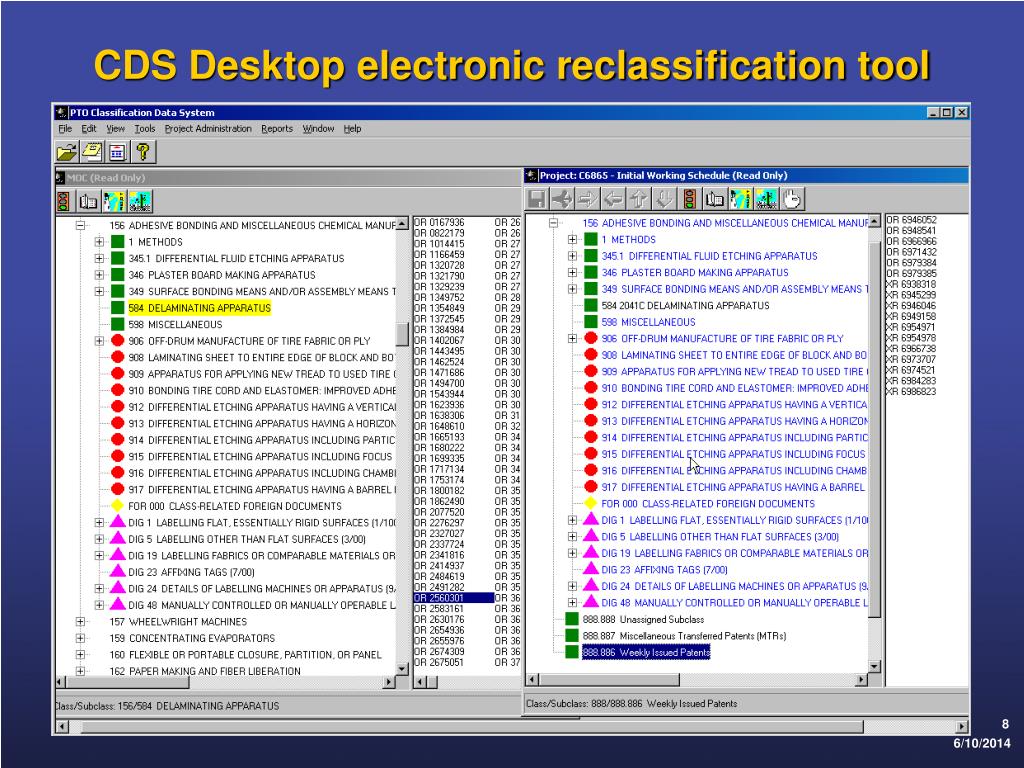The width and height of the screenshot is (1024, 768).
Task: Select patent XR 6938318 in Project list
Action: point(911,284)
